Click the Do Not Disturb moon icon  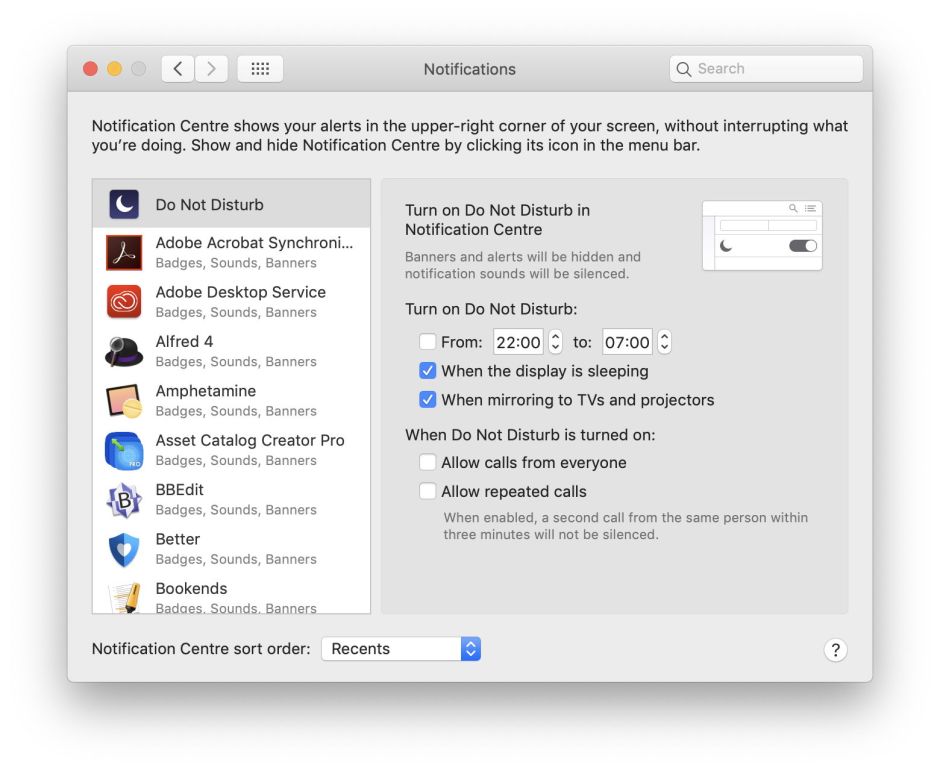pyautogui.click(x=124, y=204)
